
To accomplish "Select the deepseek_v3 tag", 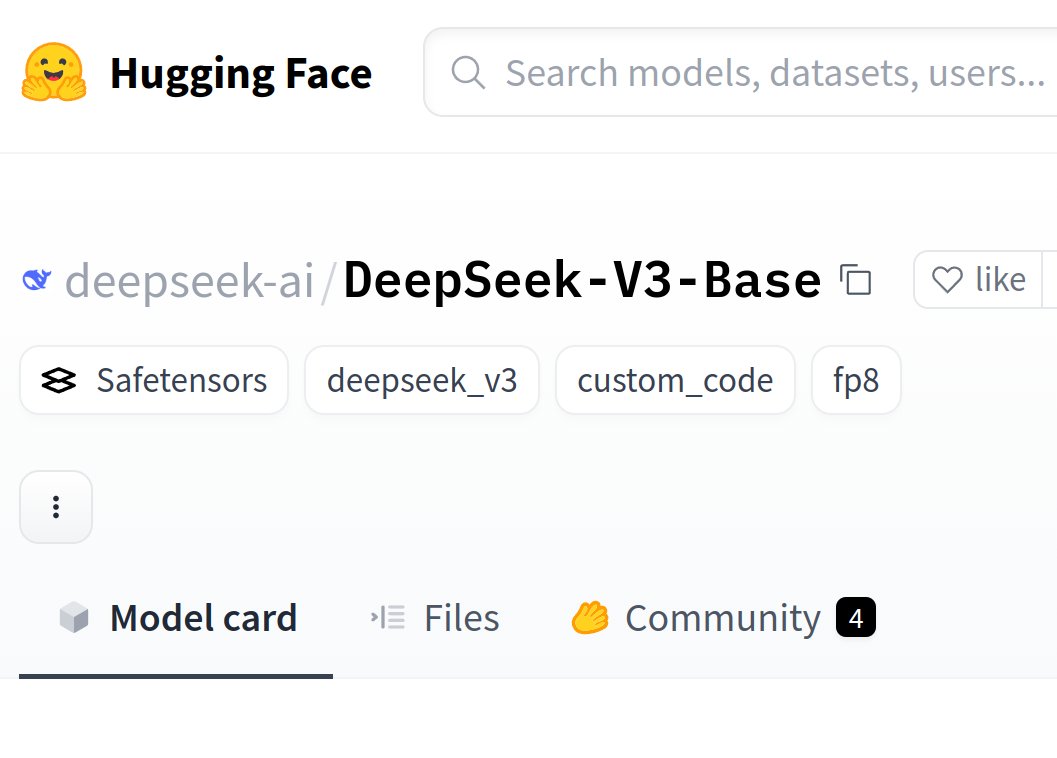I will (x=422, y=380).
